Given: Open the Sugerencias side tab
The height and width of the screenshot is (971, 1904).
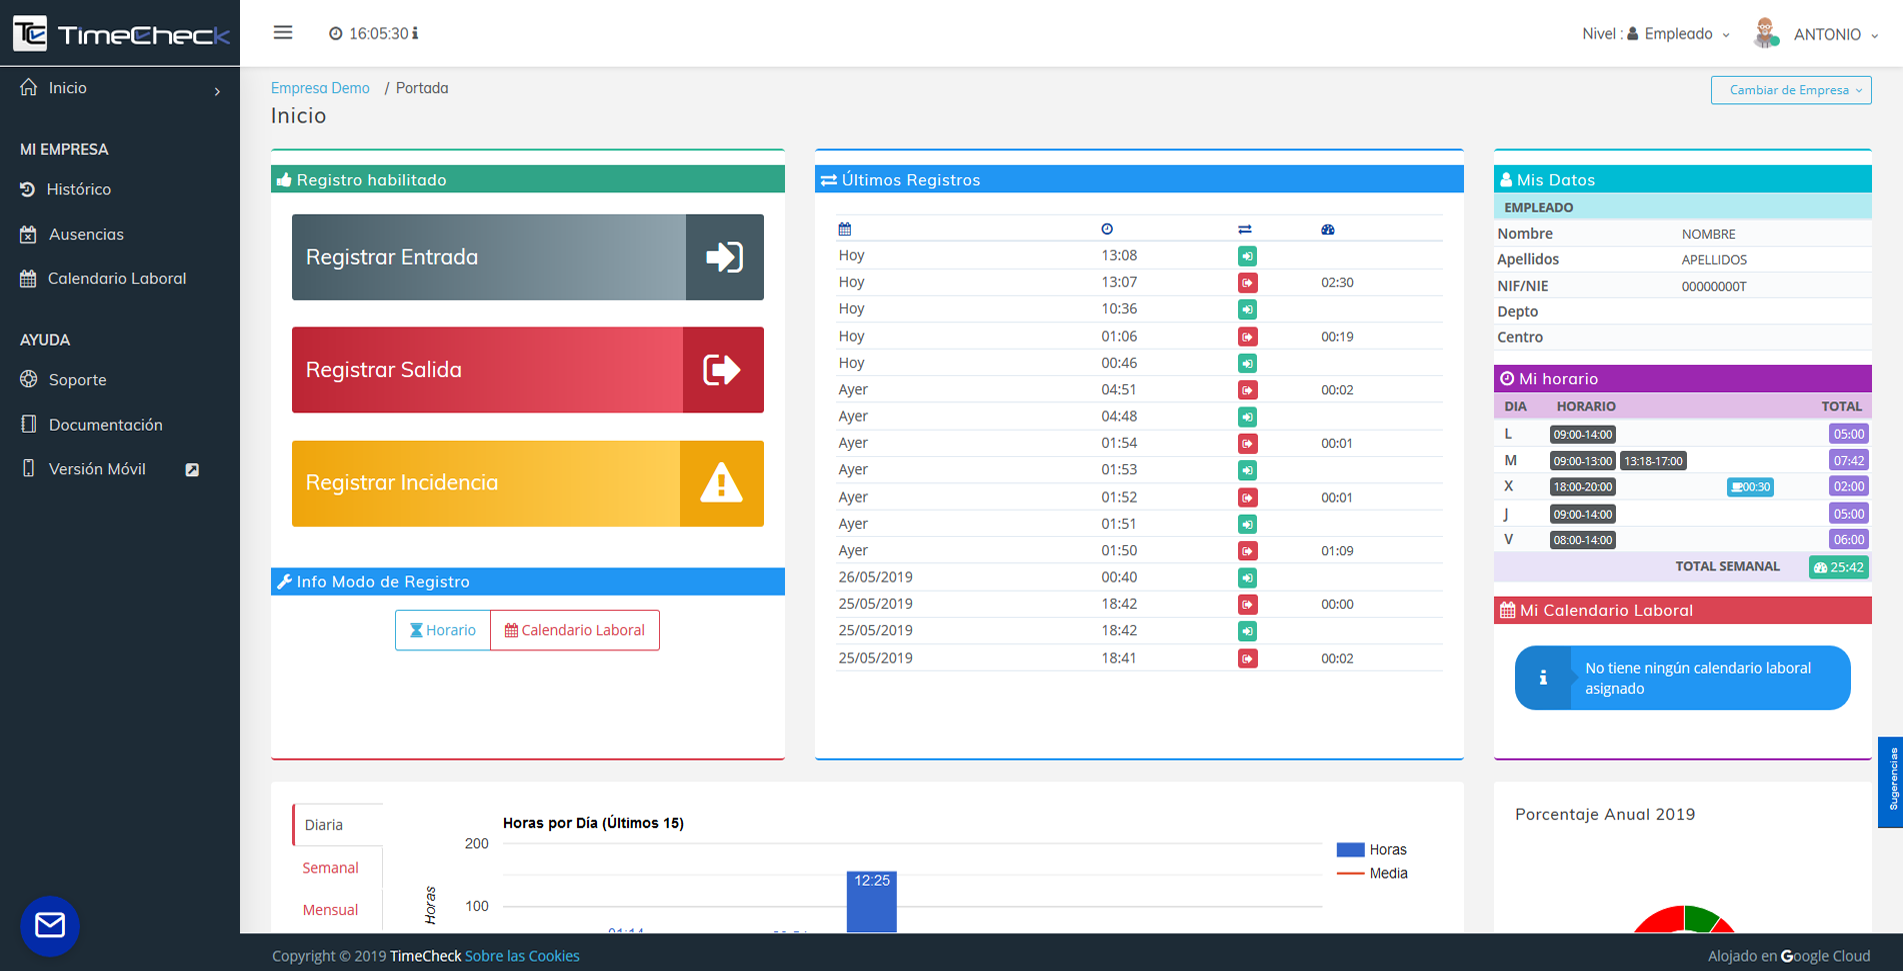Looking at the screenshot, I should (1892, 782).
